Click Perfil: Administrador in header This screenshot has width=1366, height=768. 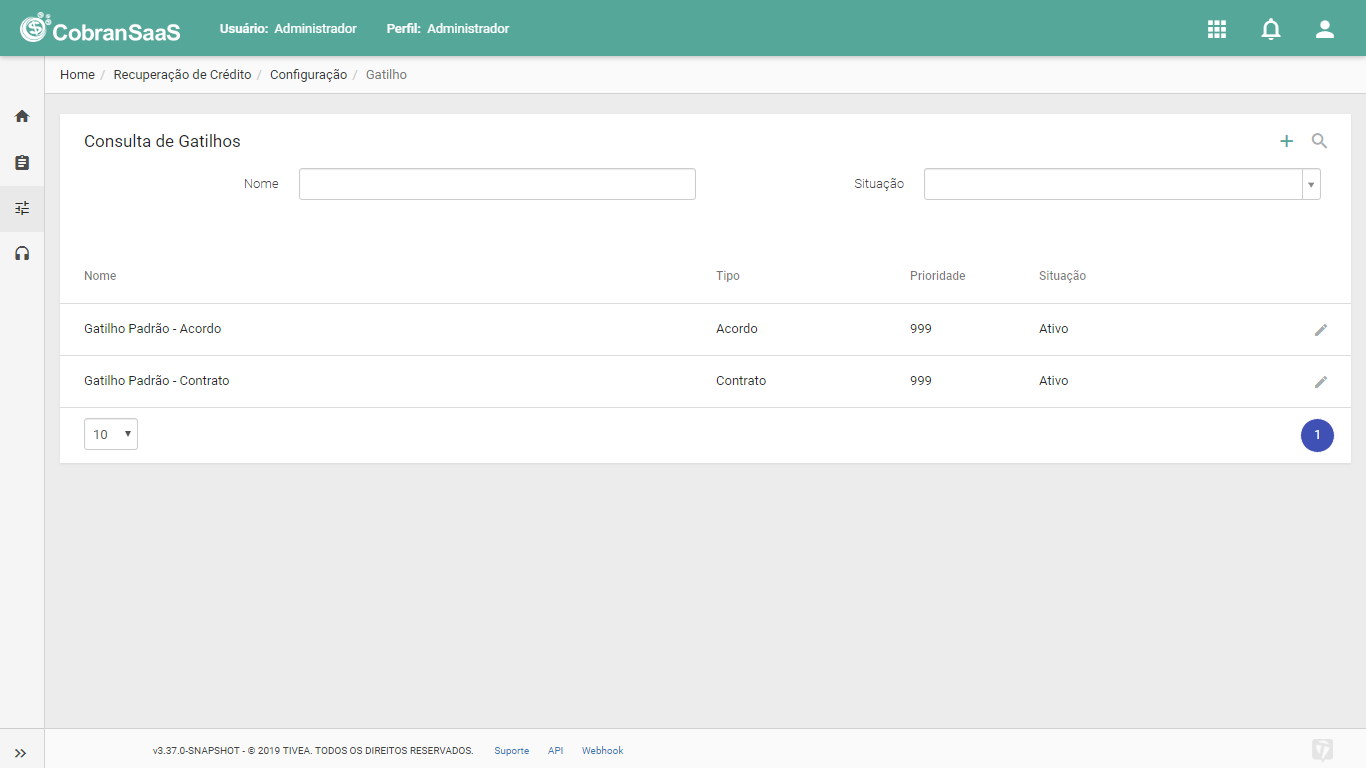point(448,29)
